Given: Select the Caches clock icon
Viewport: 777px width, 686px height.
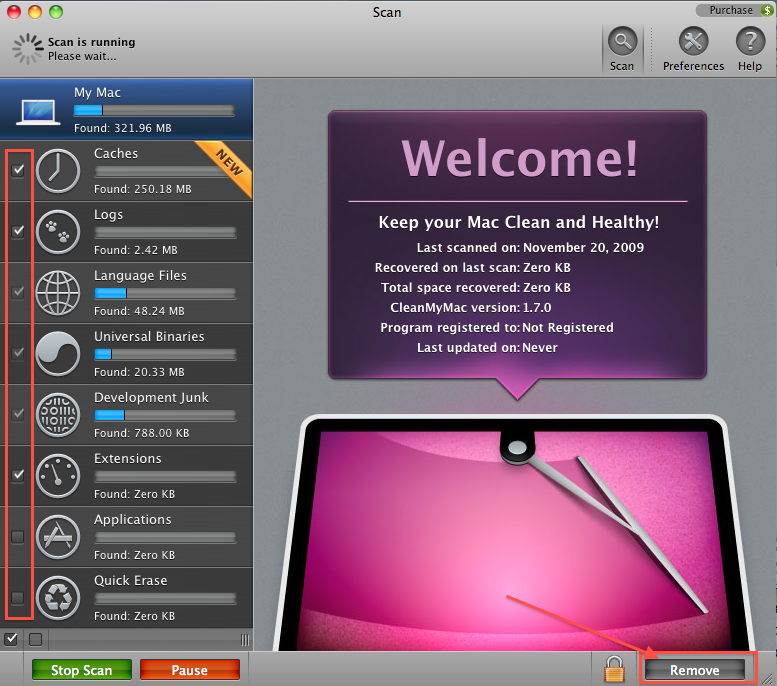Looking at the screenshot, I should [57, 171].
